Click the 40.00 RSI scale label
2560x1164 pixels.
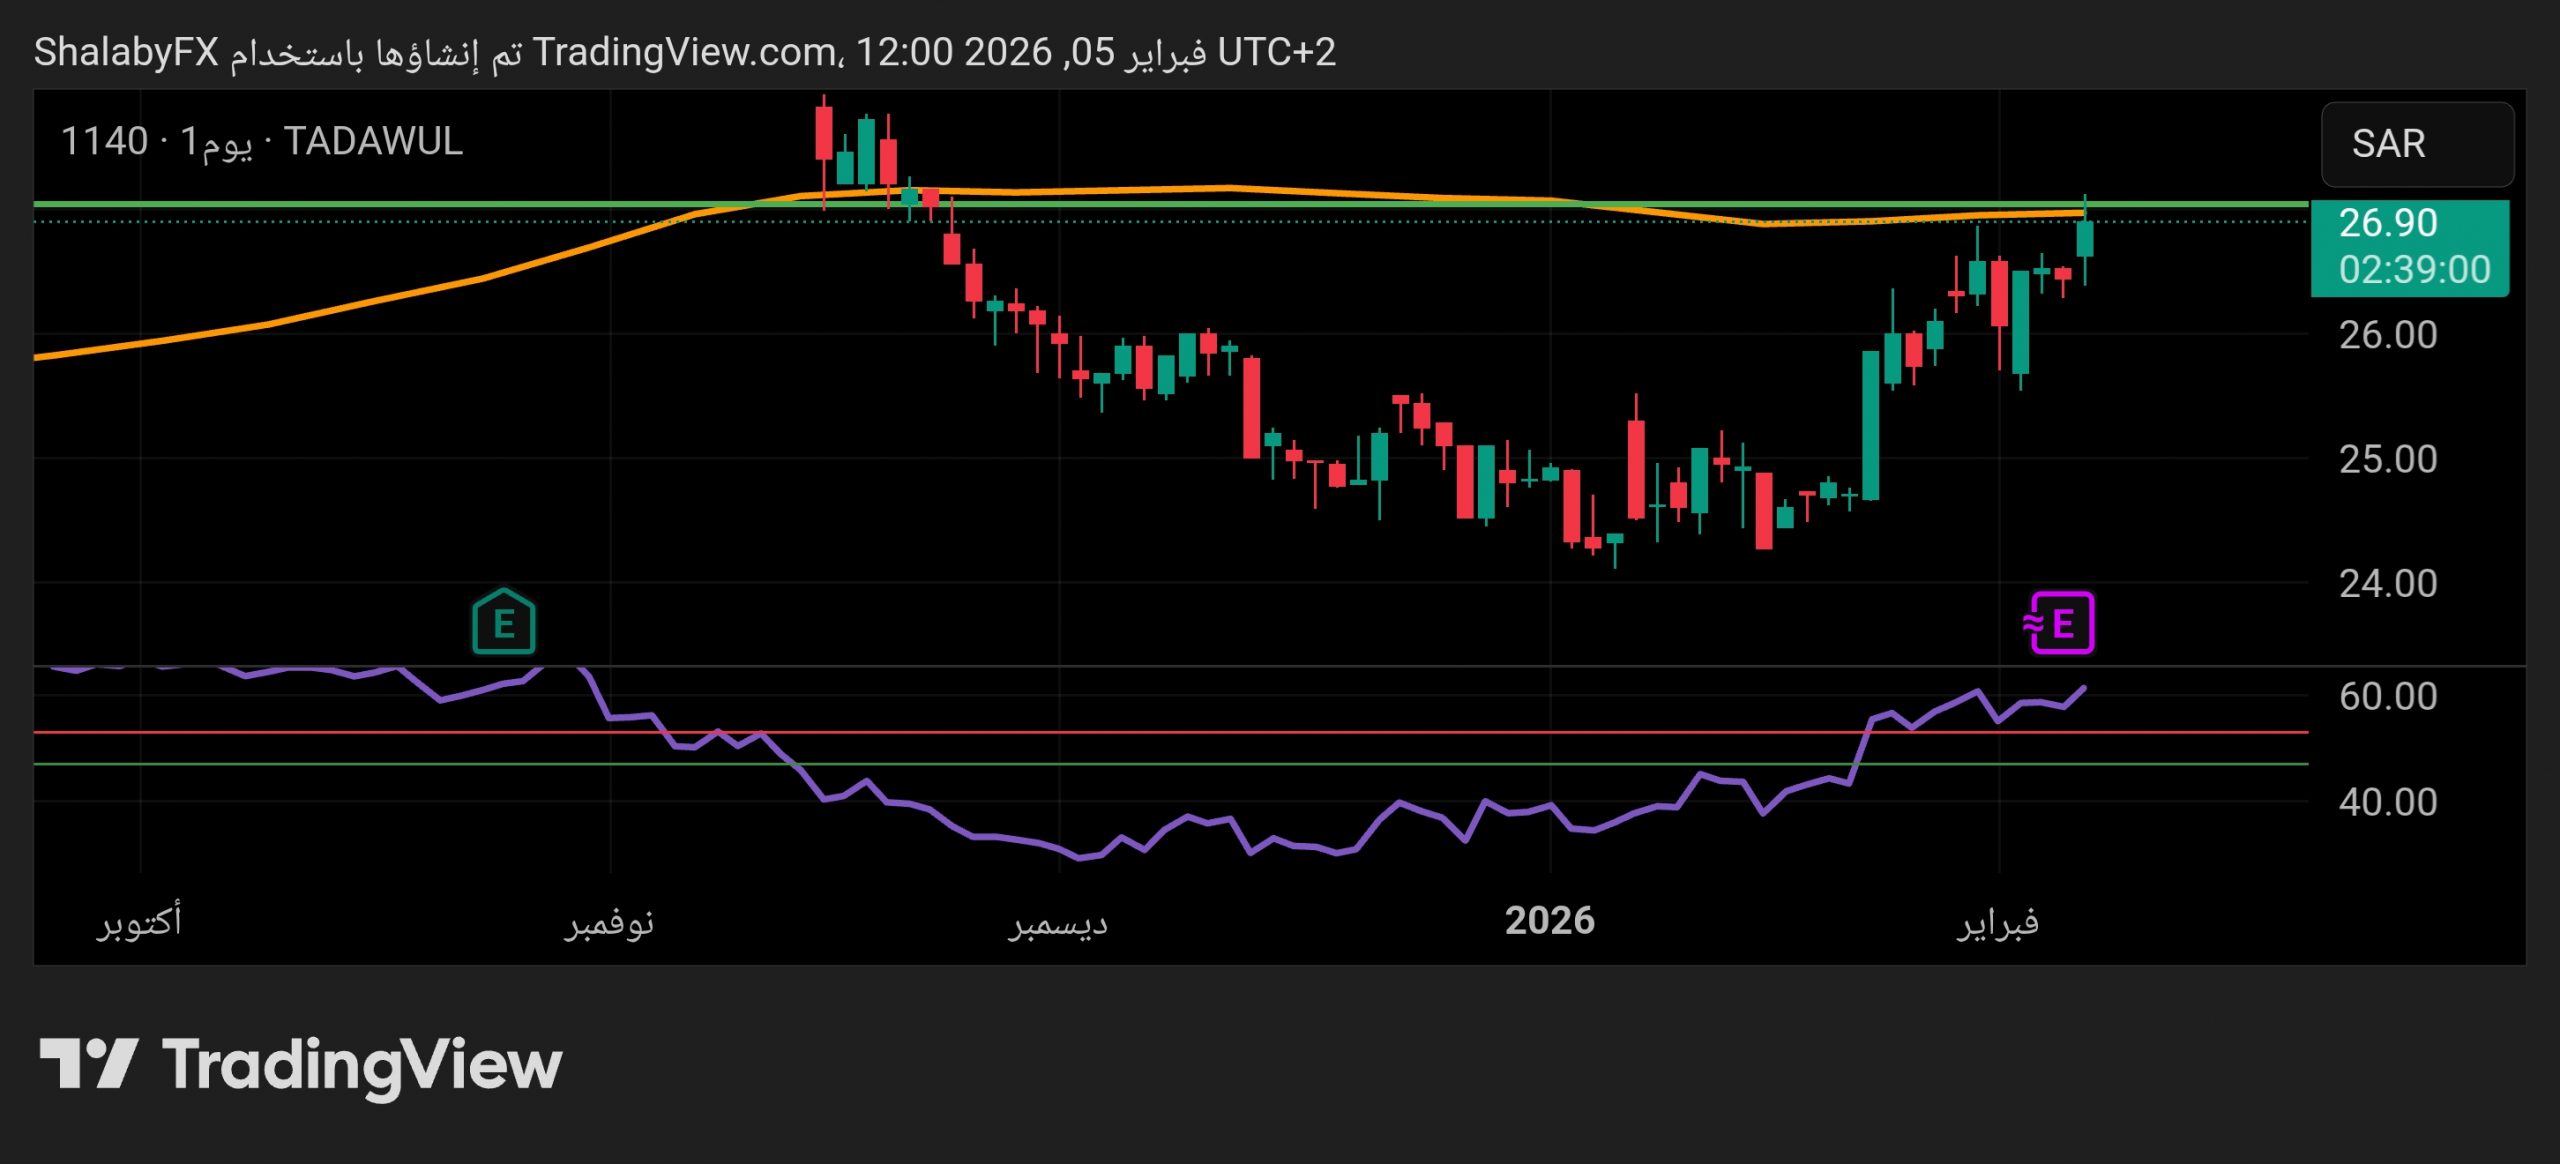point(2387,803)
